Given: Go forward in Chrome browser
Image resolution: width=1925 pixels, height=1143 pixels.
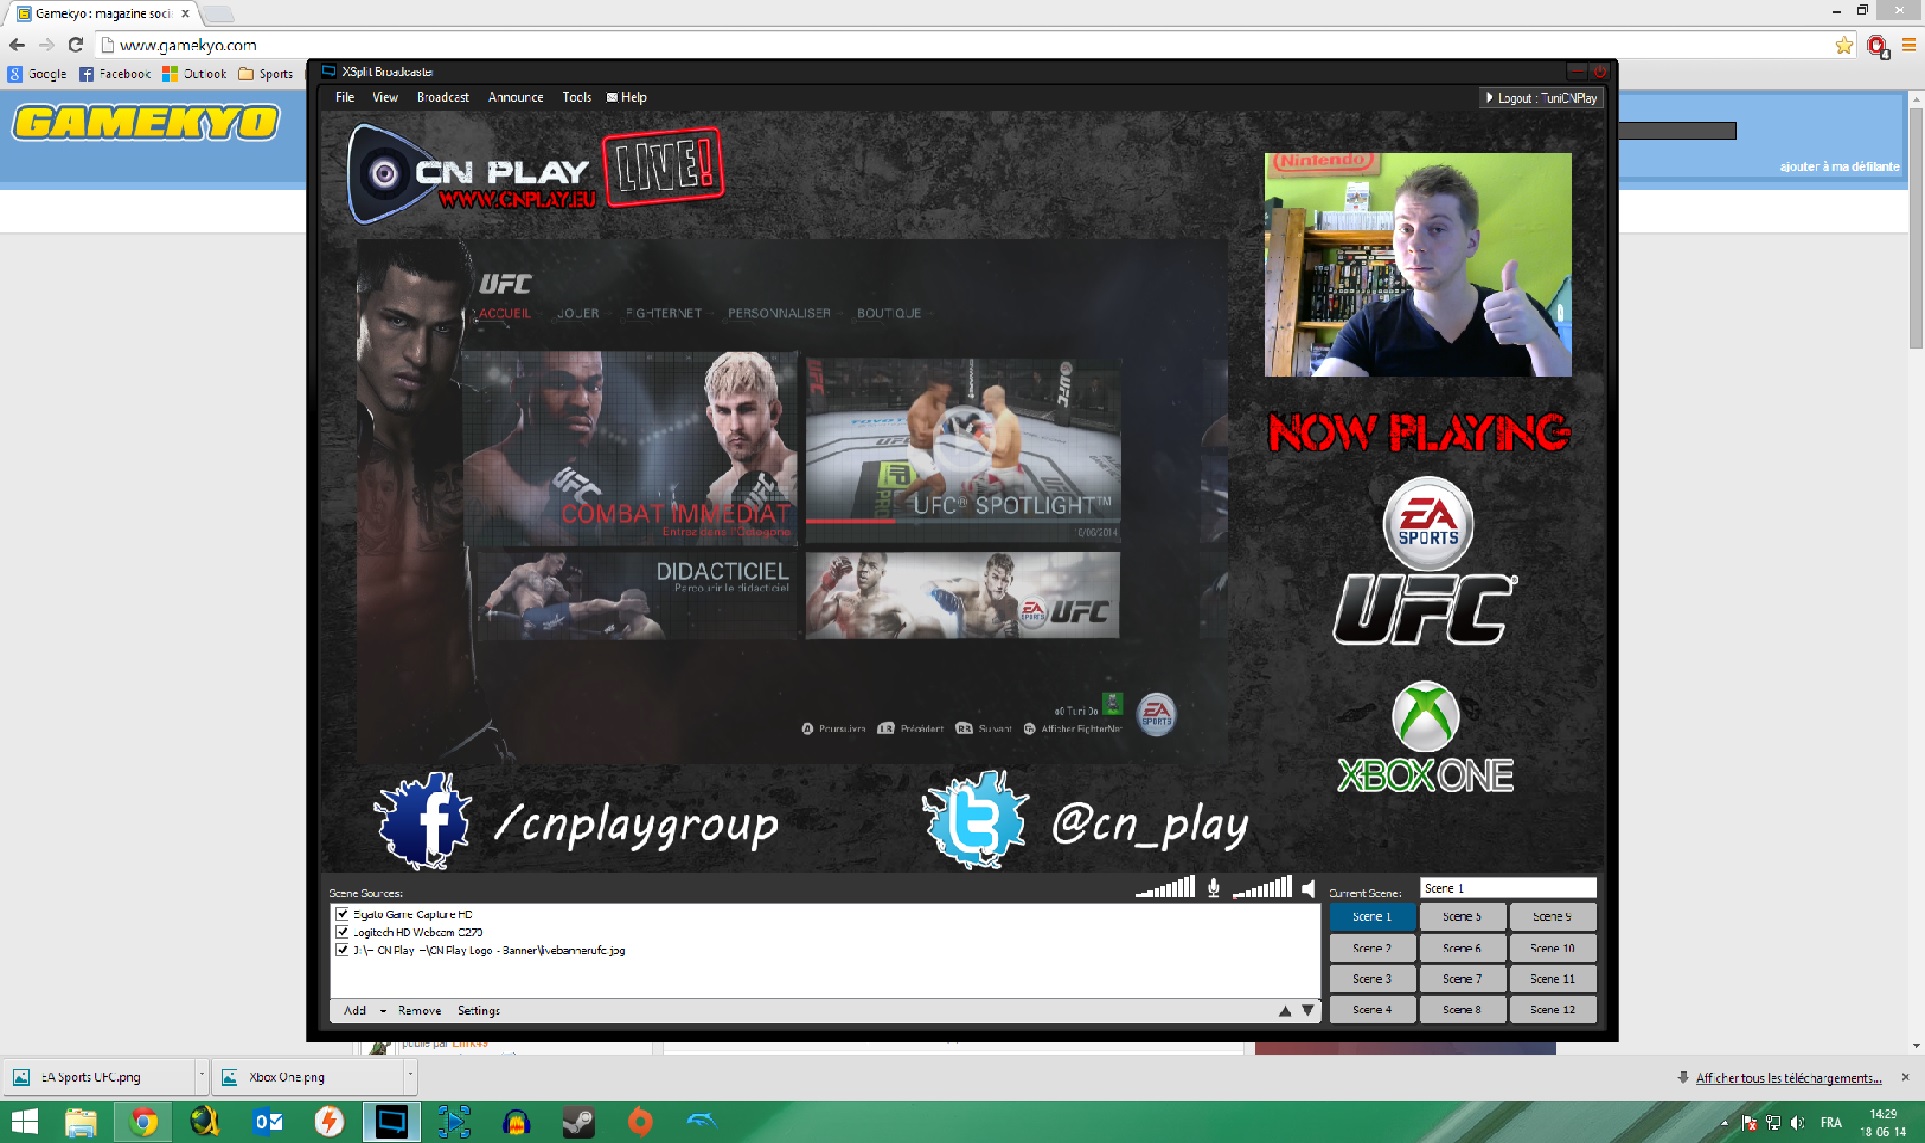Looking at the screenshot, I should (46, 45).
